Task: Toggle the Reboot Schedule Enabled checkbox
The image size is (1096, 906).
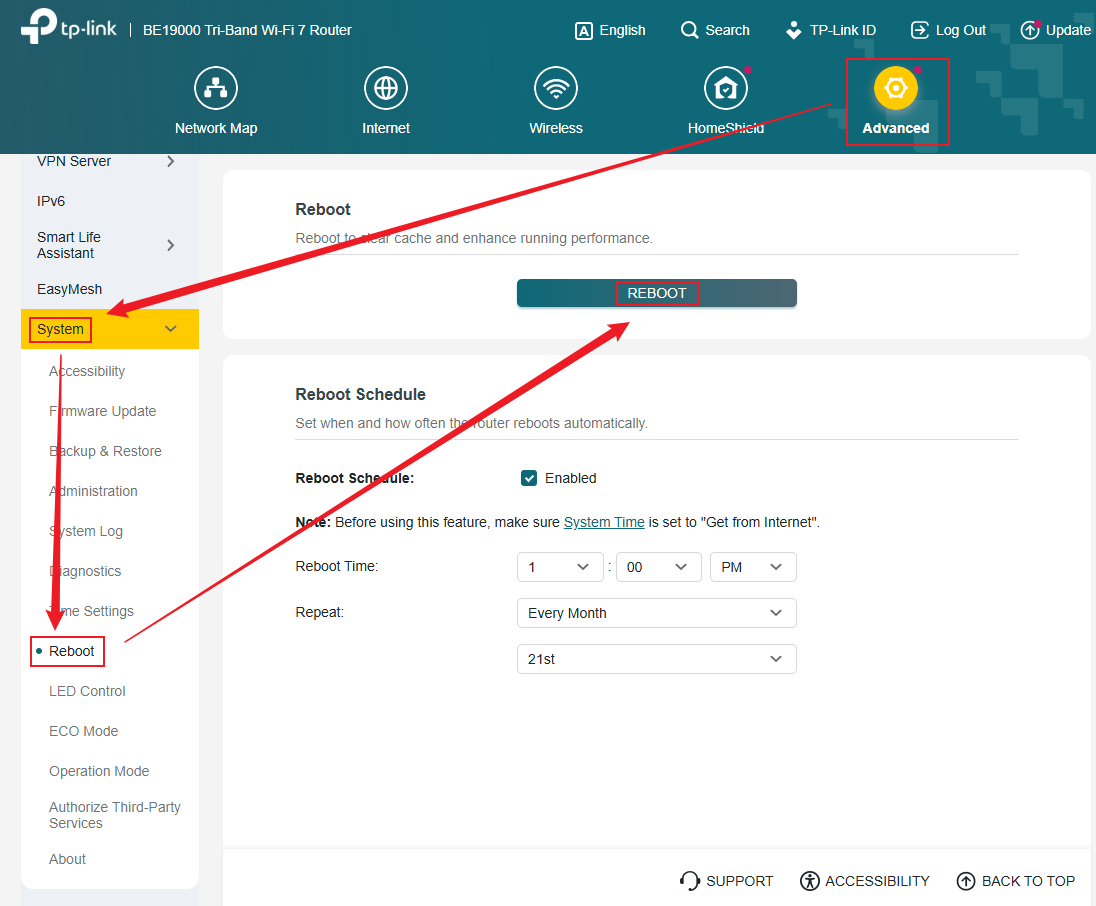Action: (x=529, y=478)
